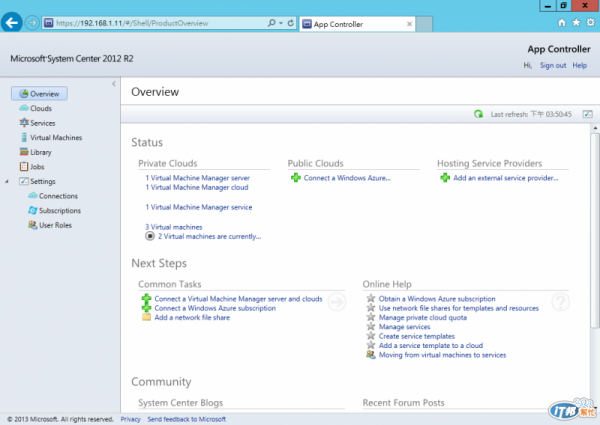600x425 pixels.
Task: Open Services navigation item
Action: pos(38,123)
